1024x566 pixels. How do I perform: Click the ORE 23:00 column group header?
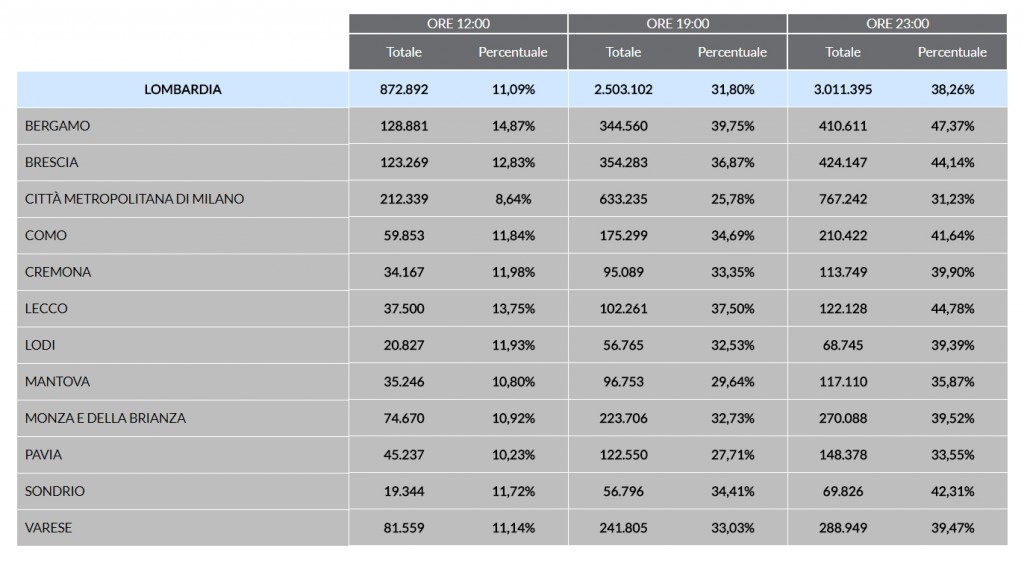pos(897,24)
